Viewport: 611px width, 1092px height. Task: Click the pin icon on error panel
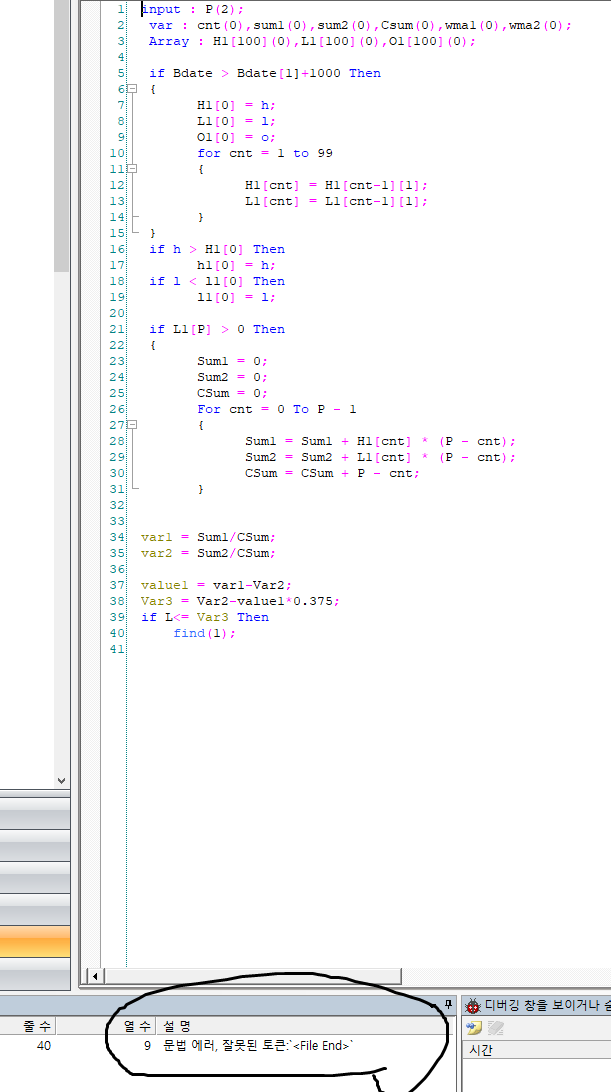448,1004
